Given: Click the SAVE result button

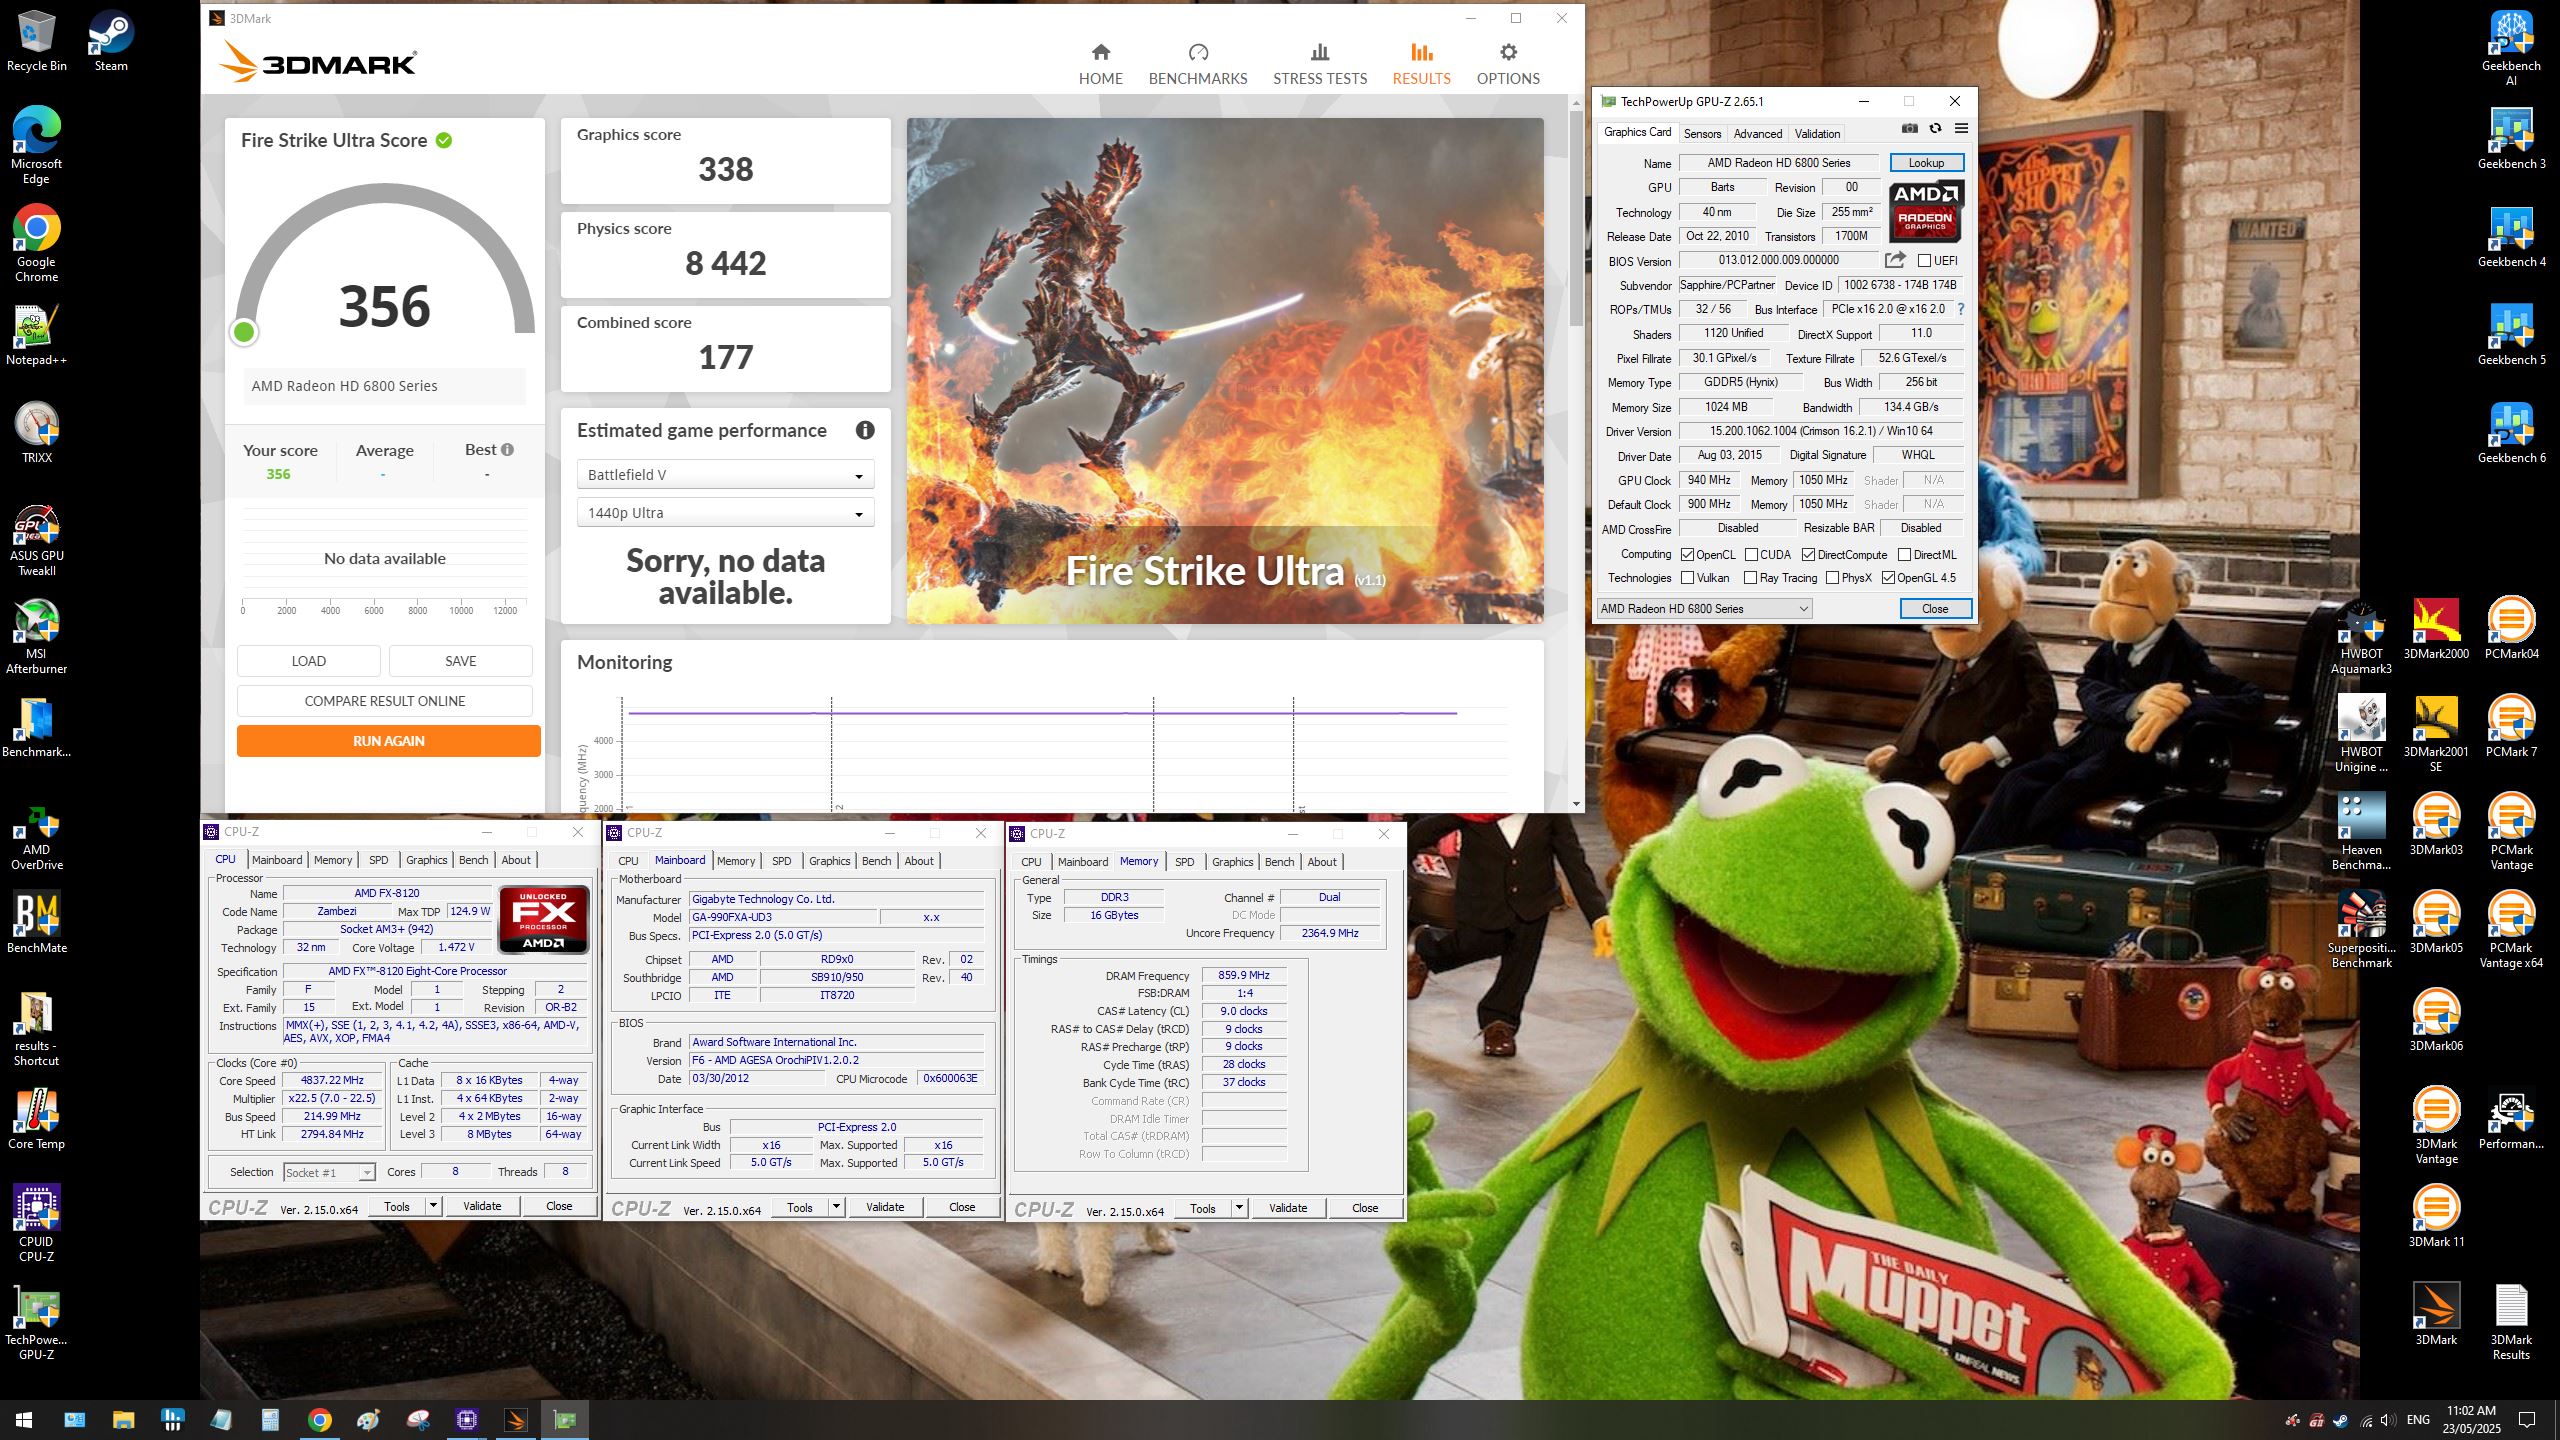Looking at the screenshot, I should [460, 661].
